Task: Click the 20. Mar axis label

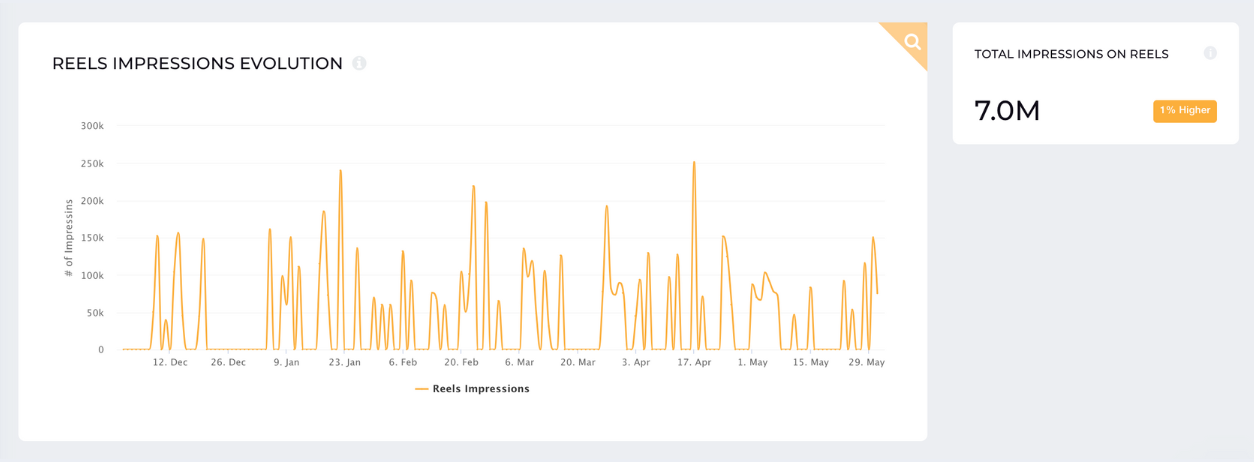Action: [x=578, y=362]
